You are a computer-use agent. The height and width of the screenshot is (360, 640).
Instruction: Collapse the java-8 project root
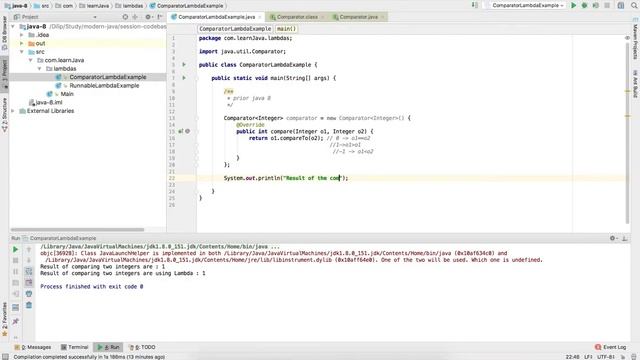pos(13,26)
